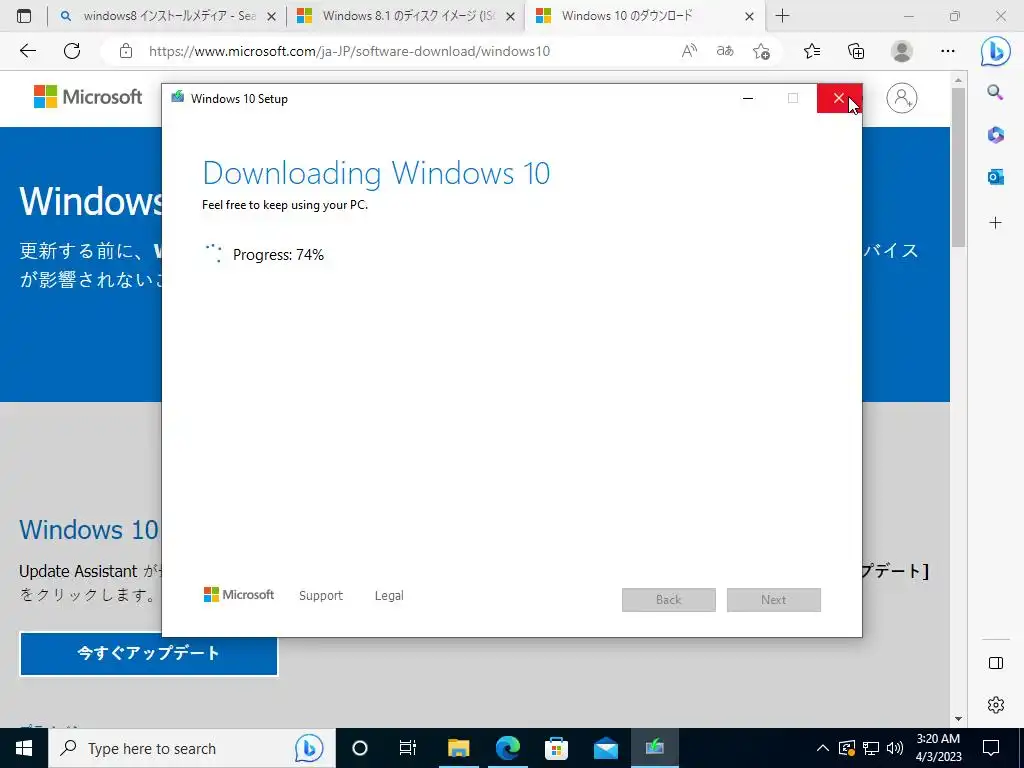Image resolution: width=1024 pixels, height=768 pixels.
Task: Go back to the previous page
Action: click(x=28, y=51)
